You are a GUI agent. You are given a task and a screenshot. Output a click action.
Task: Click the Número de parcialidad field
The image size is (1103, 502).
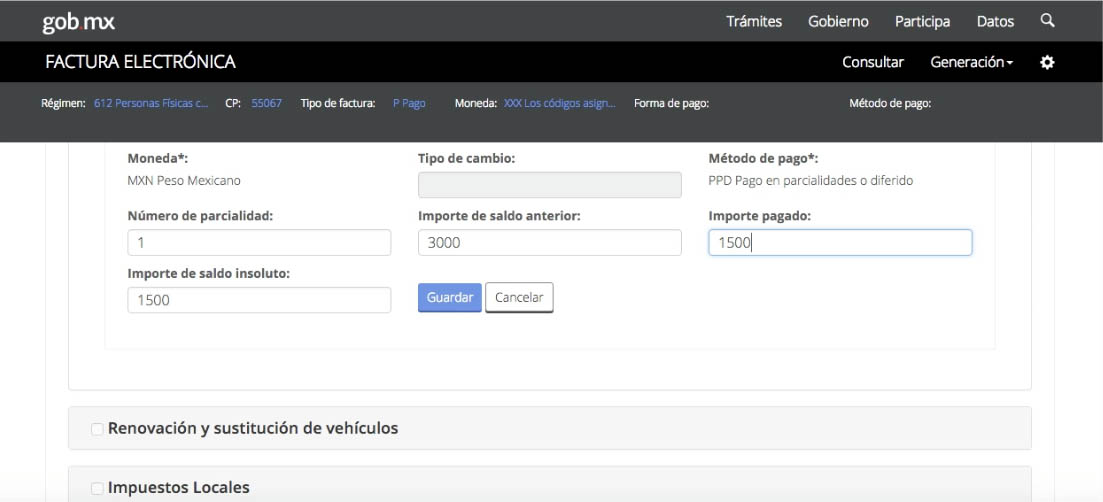pos(259,243)
